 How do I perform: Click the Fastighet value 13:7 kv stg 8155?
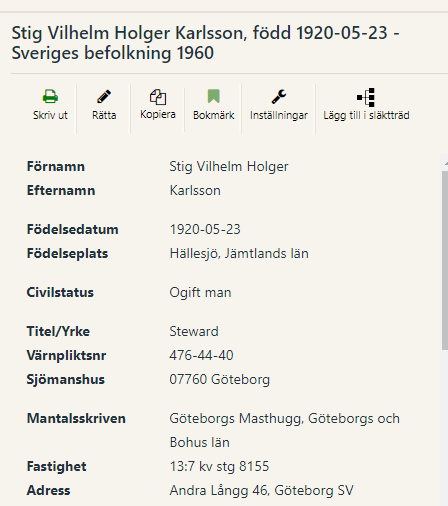pos(219,466)
